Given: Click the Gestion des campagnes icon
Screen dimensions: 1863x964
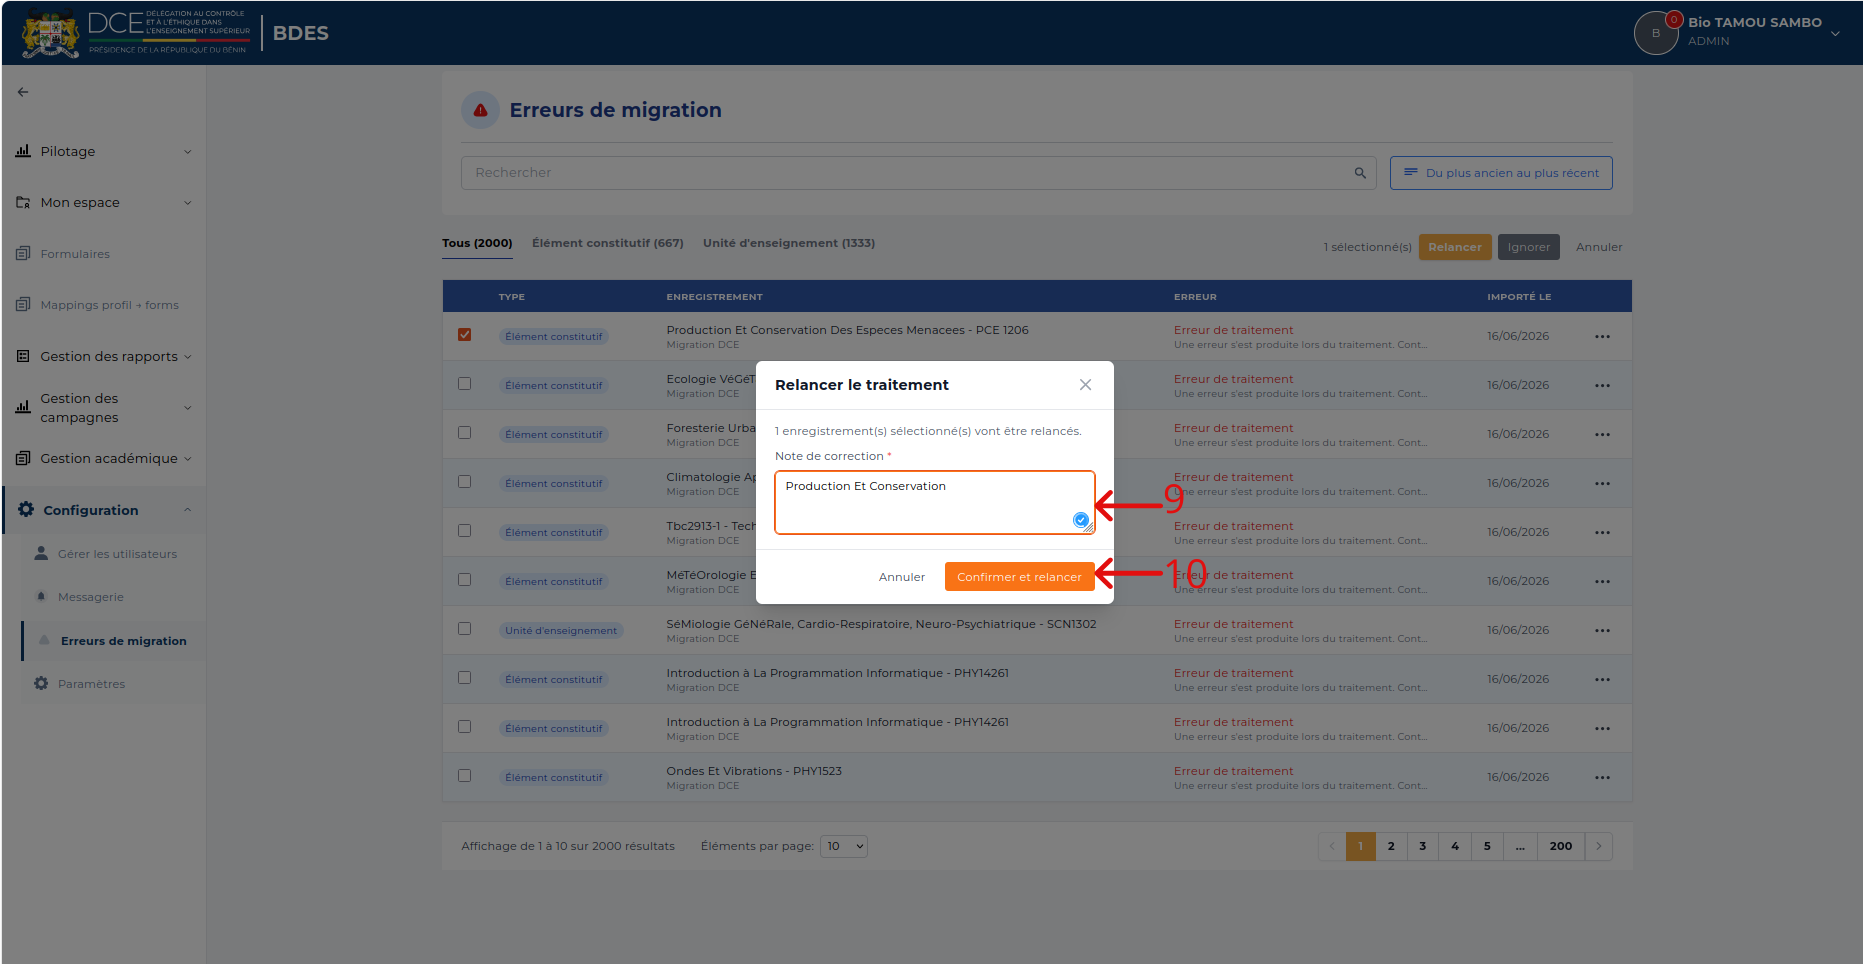Looking at the screenshot, I should 23,407.
